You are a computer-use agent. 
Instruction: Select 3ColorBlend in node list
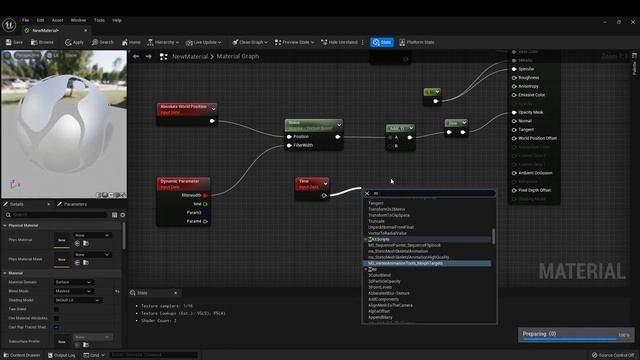pyautogui.click(x=379, y=275)
